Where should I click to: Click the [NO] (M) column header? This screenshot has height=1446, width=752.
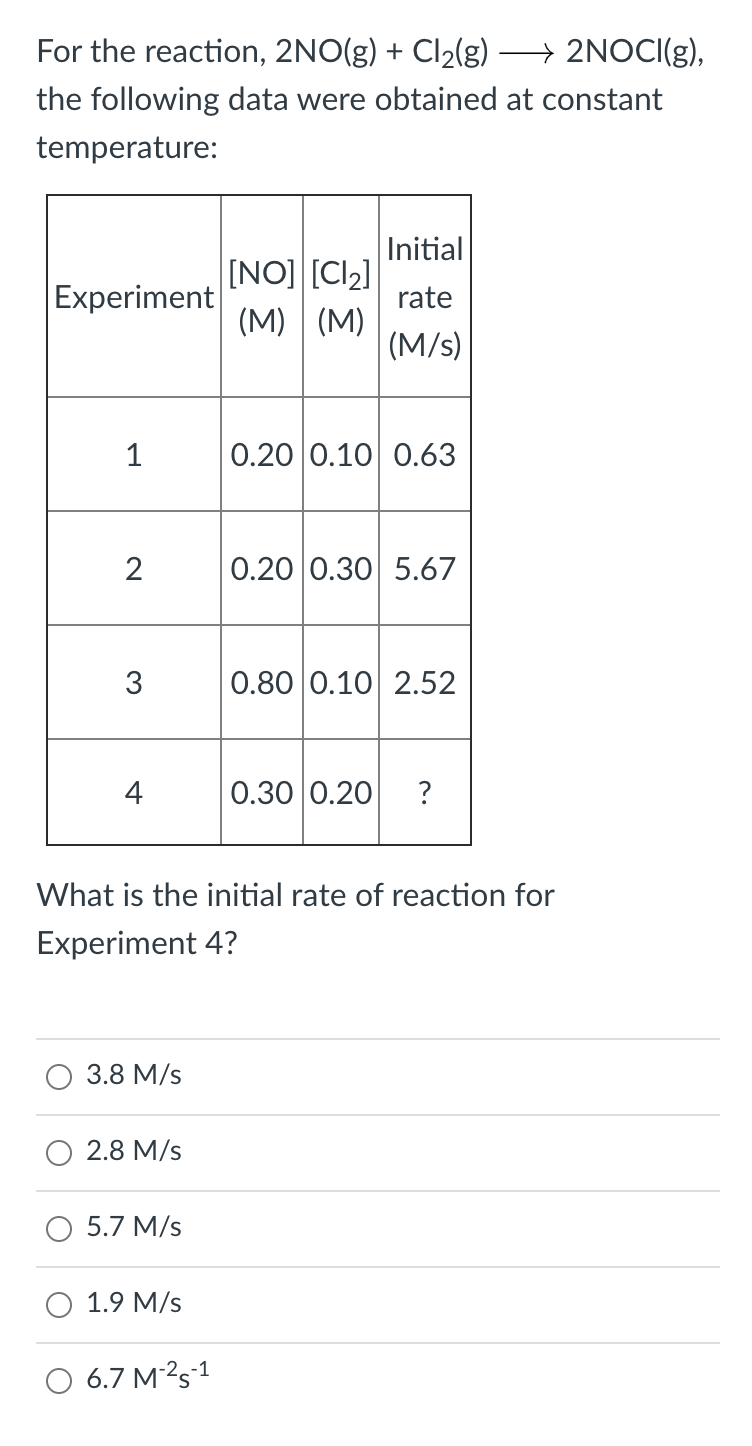click(261, 297)
